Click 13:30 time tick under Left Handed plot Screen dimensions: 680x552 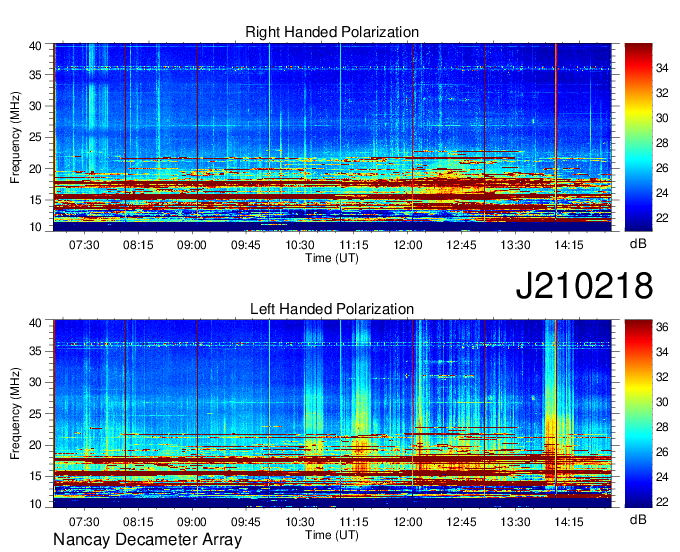coord(515,522)
